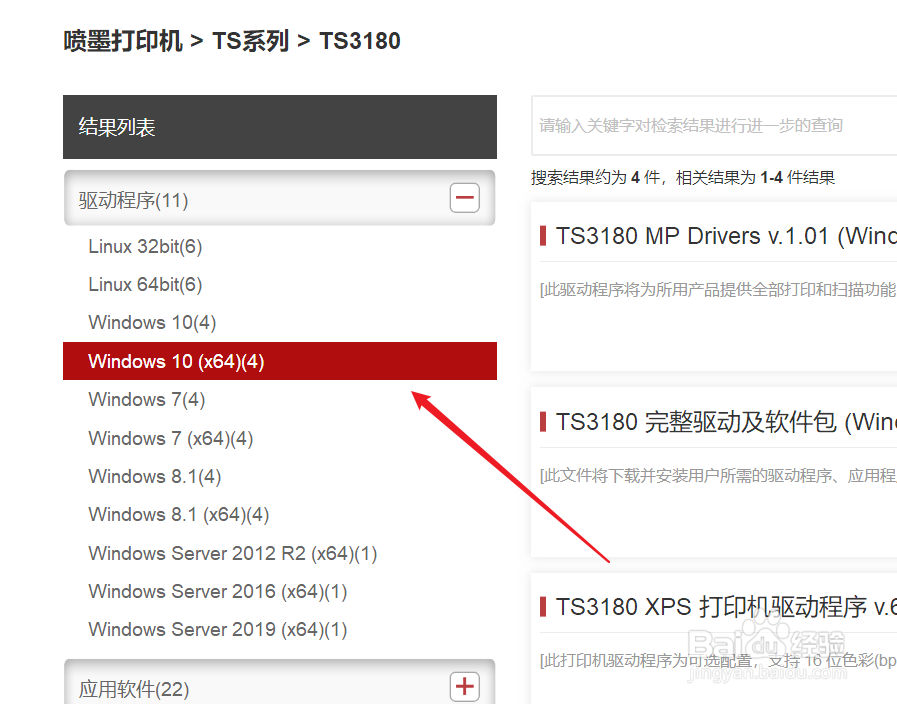Select Windows Server 2012 R2 (x64)(1)
Screen dimensions: 897x704
(233, 554)
